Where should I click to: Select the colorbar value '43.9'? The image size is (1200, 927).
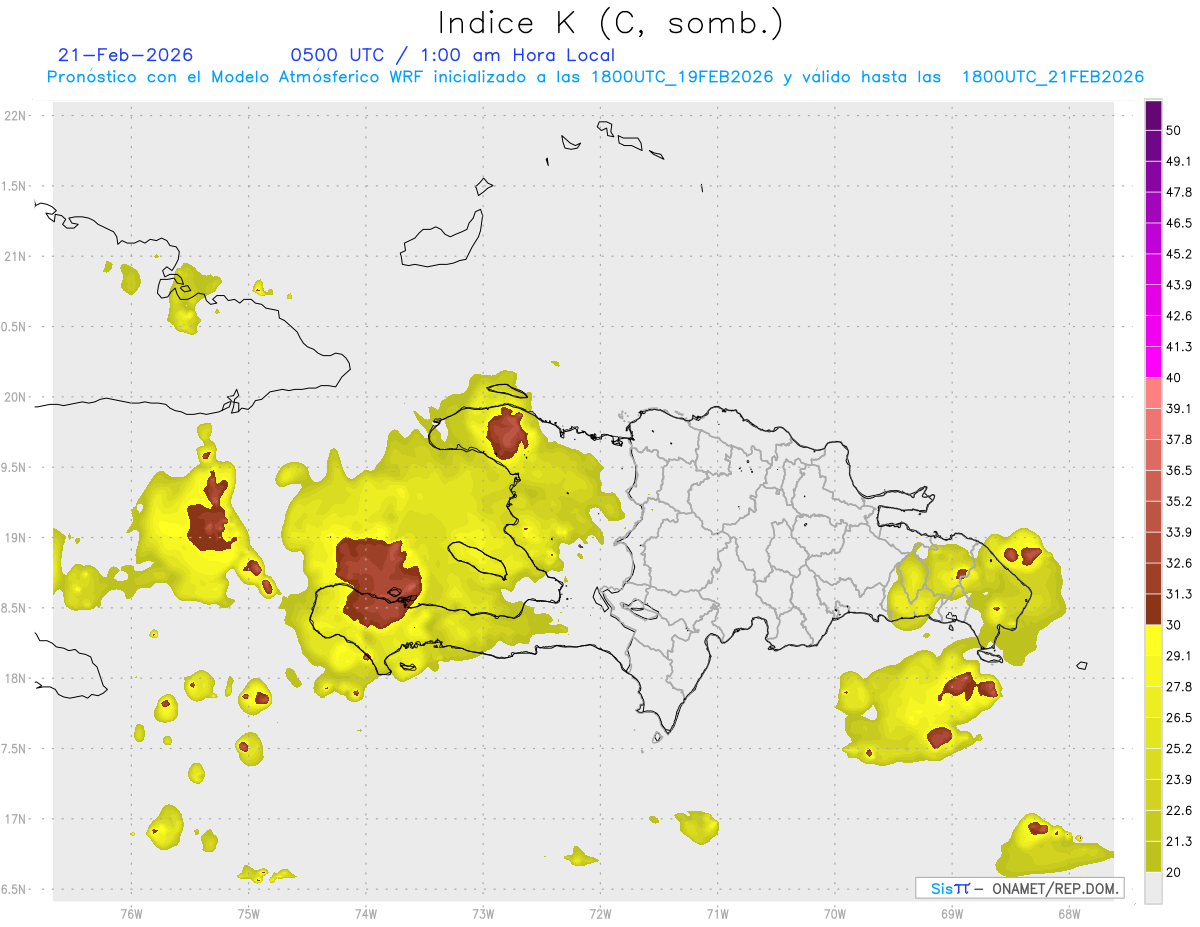(1179, 285)
